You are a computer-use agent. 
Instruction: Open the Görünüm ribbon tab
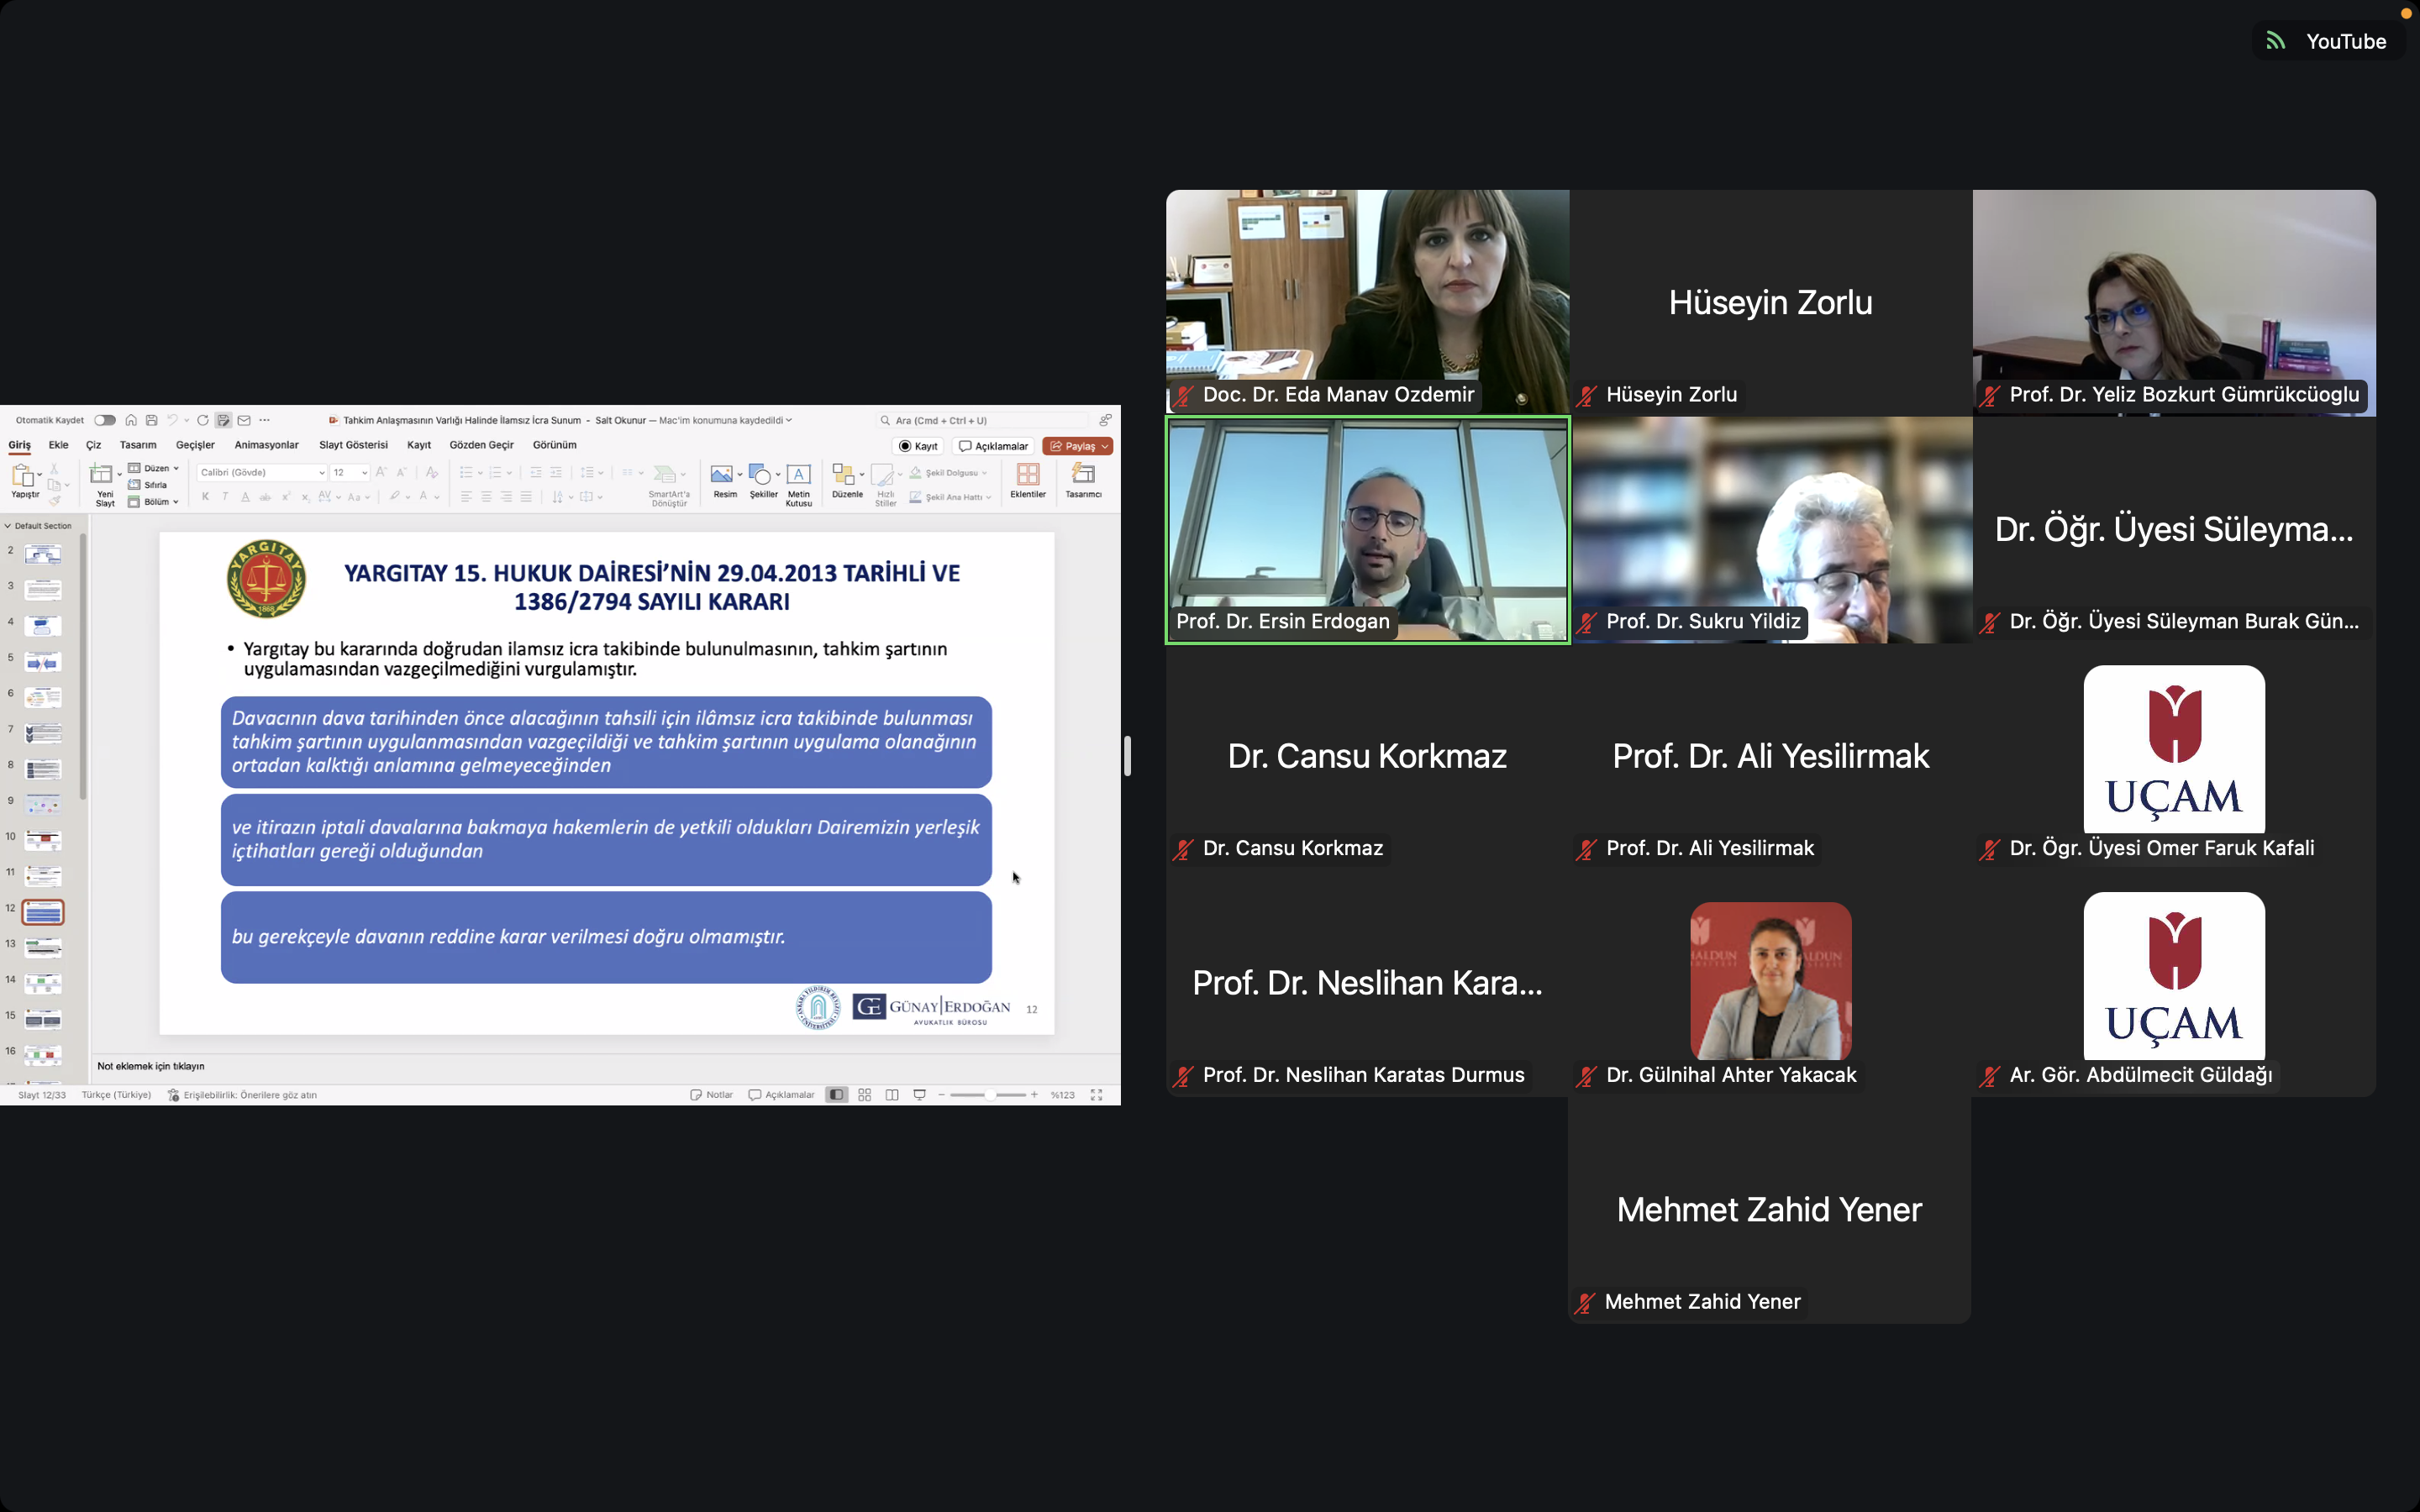555,445
